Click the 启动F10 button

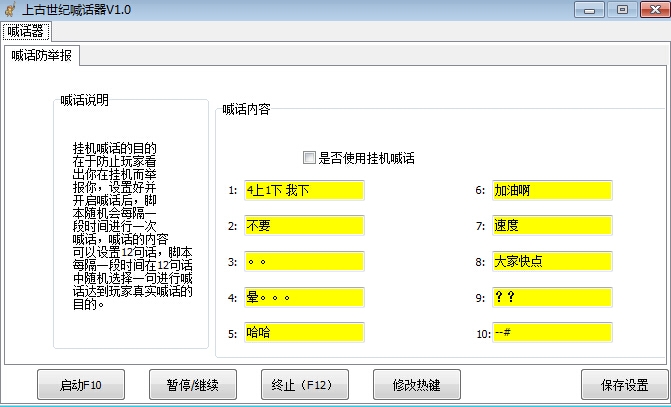click(81, 385)
